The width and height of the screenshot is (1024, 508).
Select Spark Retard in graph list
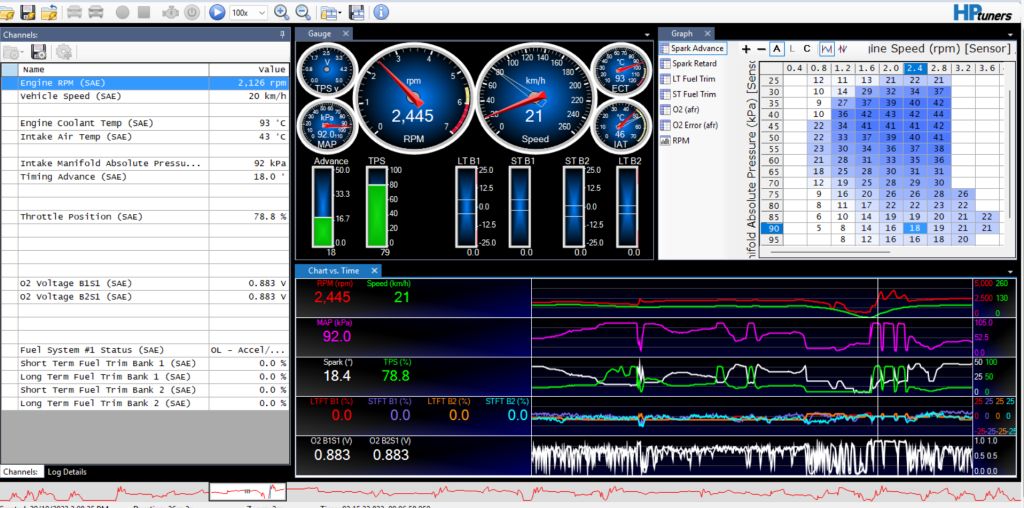(693, 63)
